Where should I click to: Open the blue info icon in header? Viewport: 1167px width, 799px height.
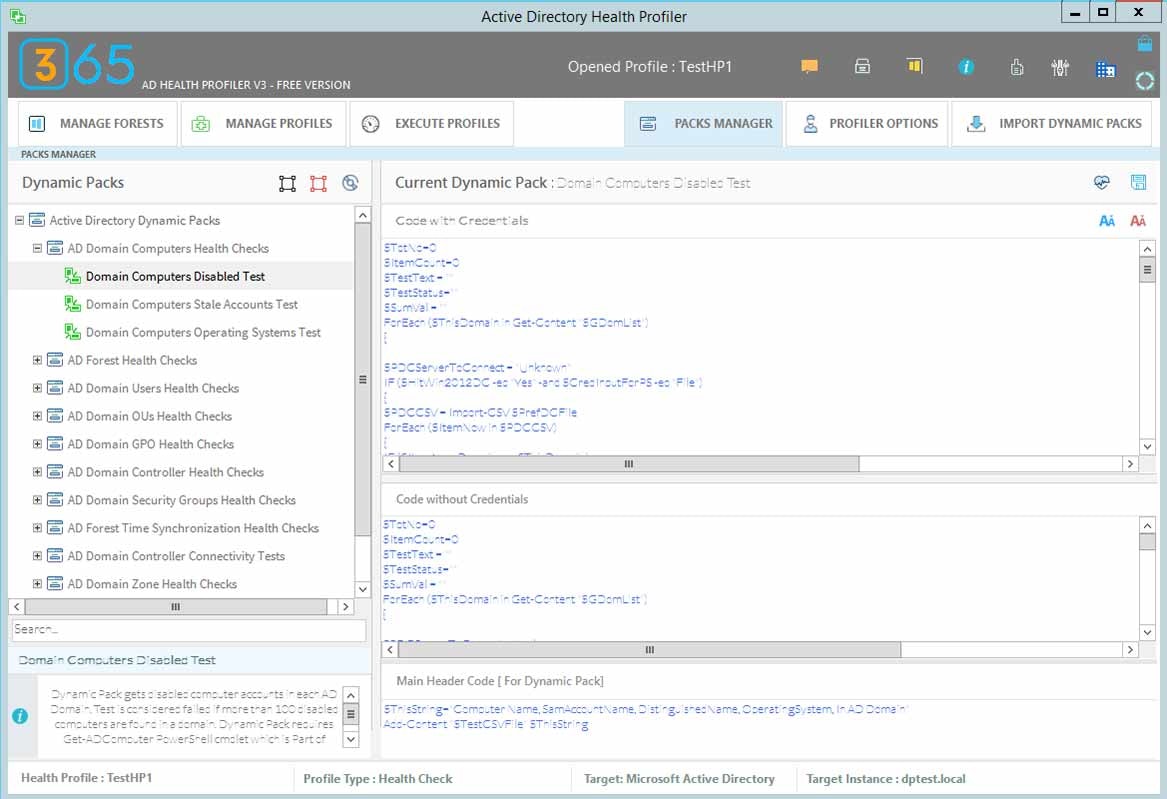(966, 67)
